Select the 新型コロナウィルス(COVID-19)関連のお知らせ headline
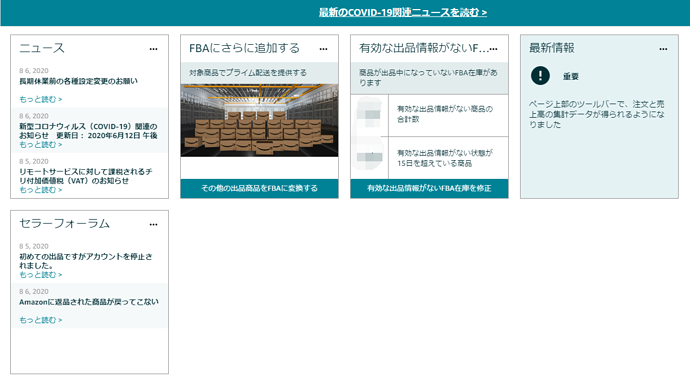Viewport: 690px width, 377px height. pos(88,131)
